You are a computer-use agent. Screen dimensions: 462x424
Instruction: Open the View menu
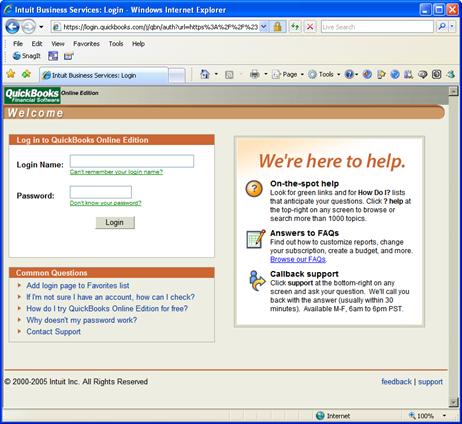tap(58, 44)
